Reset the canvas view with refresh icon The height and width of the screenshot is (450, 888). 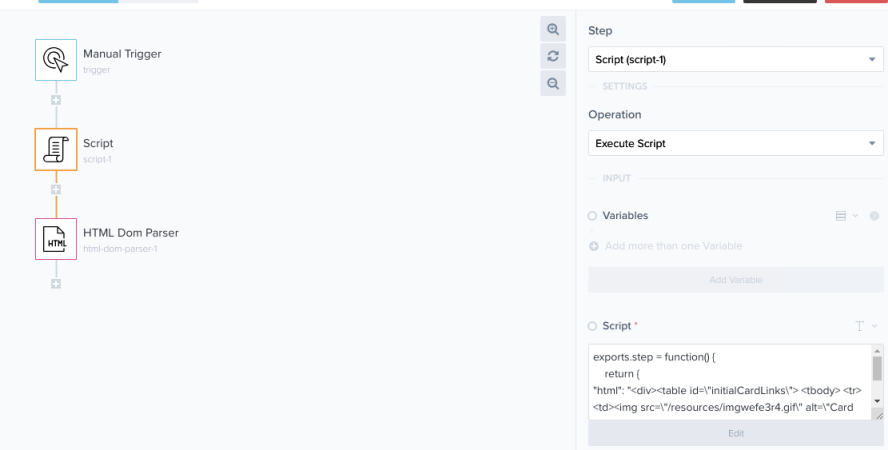(x=553, y=56)
